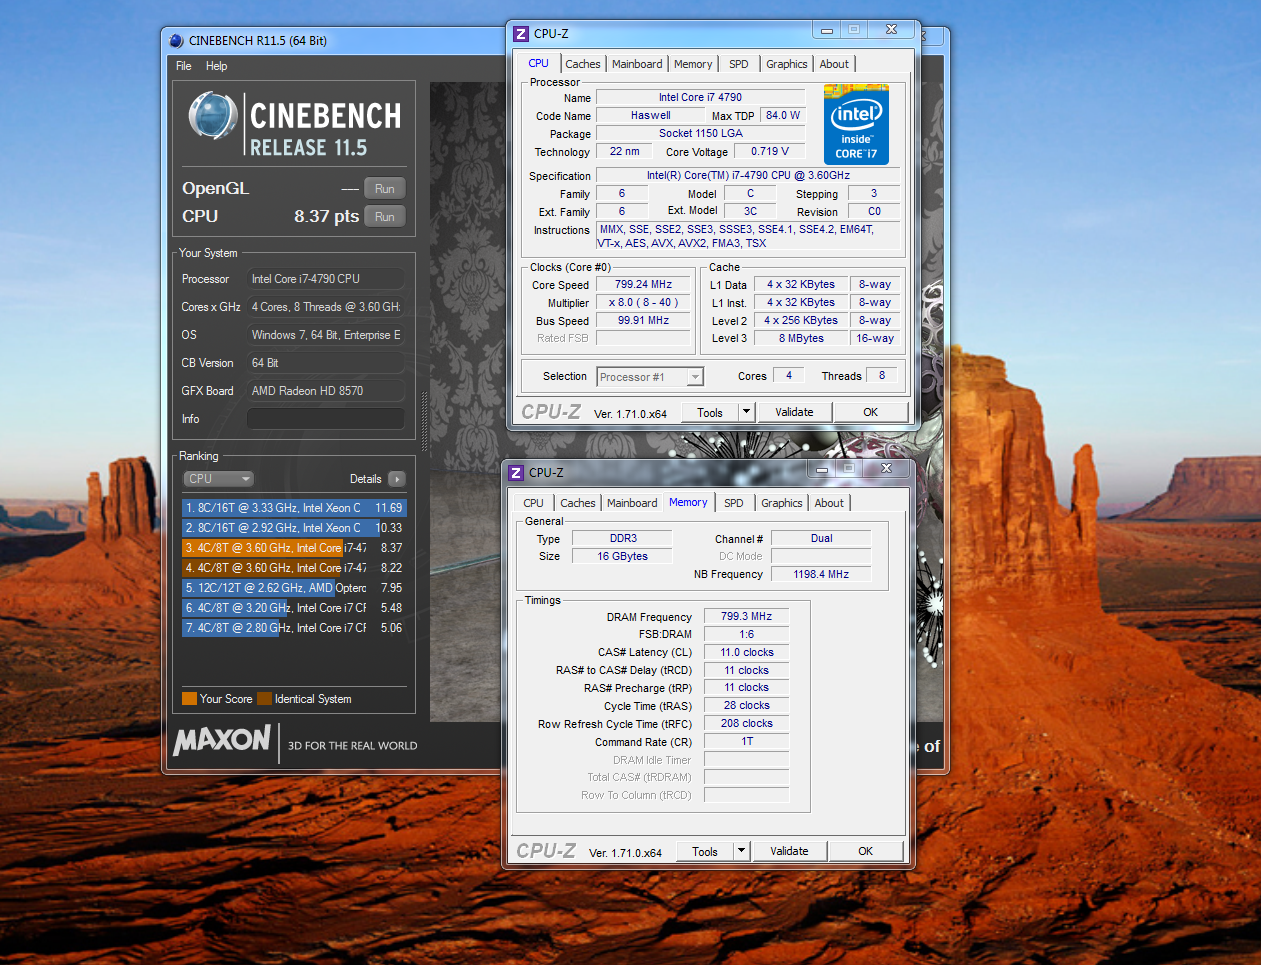Screen dimensions: 1261x965
Task: Switch to Graphics tab in upper CPU-Z window
Action: coord(787,64)
